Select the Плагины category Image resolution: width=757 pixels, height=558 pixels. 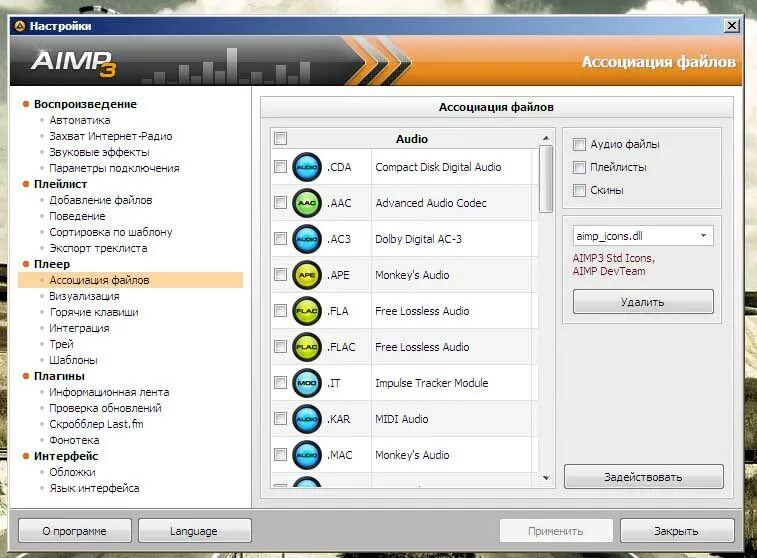(59, 376)
